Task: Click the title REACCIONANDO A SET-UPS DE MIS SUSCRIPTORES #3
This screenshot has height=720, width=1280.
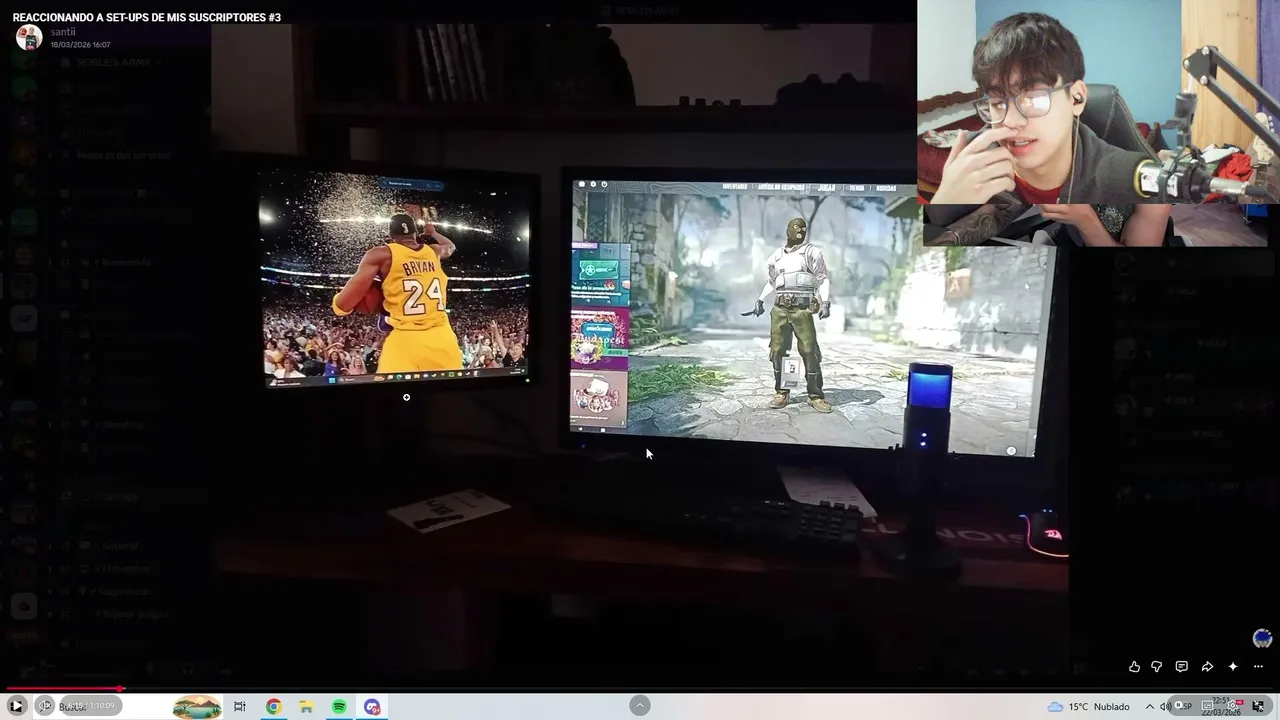Action: [147, 17]
